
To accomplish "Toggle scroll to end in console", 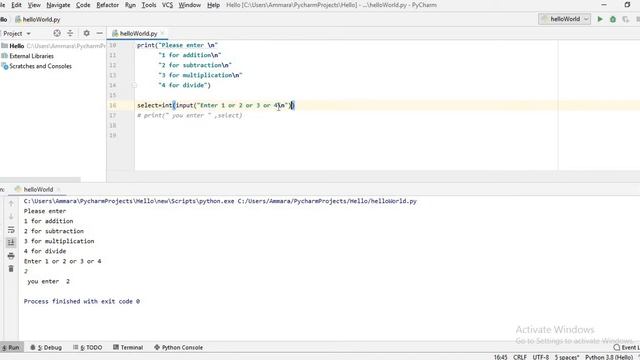I will [x=11, y=242].
